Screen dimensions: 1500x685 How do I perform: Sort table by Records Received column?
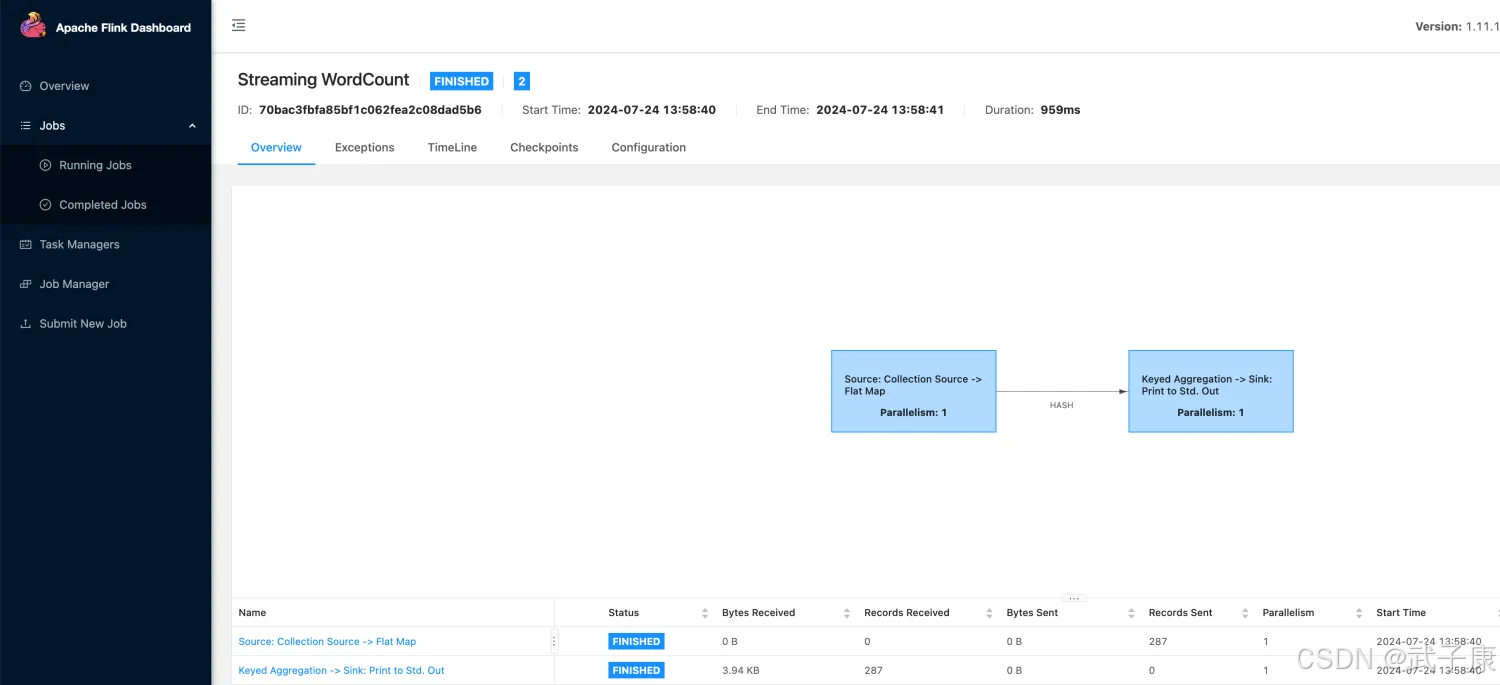coord(989,613)
